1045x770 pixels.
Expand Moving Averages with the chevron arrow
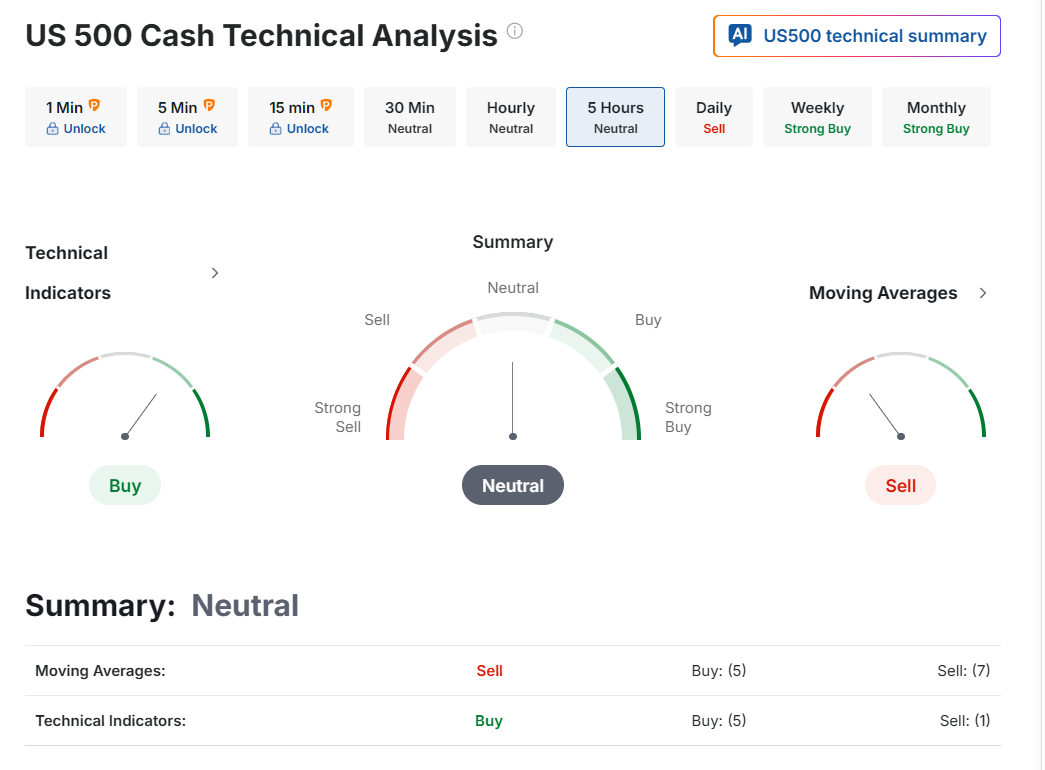coord(983,293)
